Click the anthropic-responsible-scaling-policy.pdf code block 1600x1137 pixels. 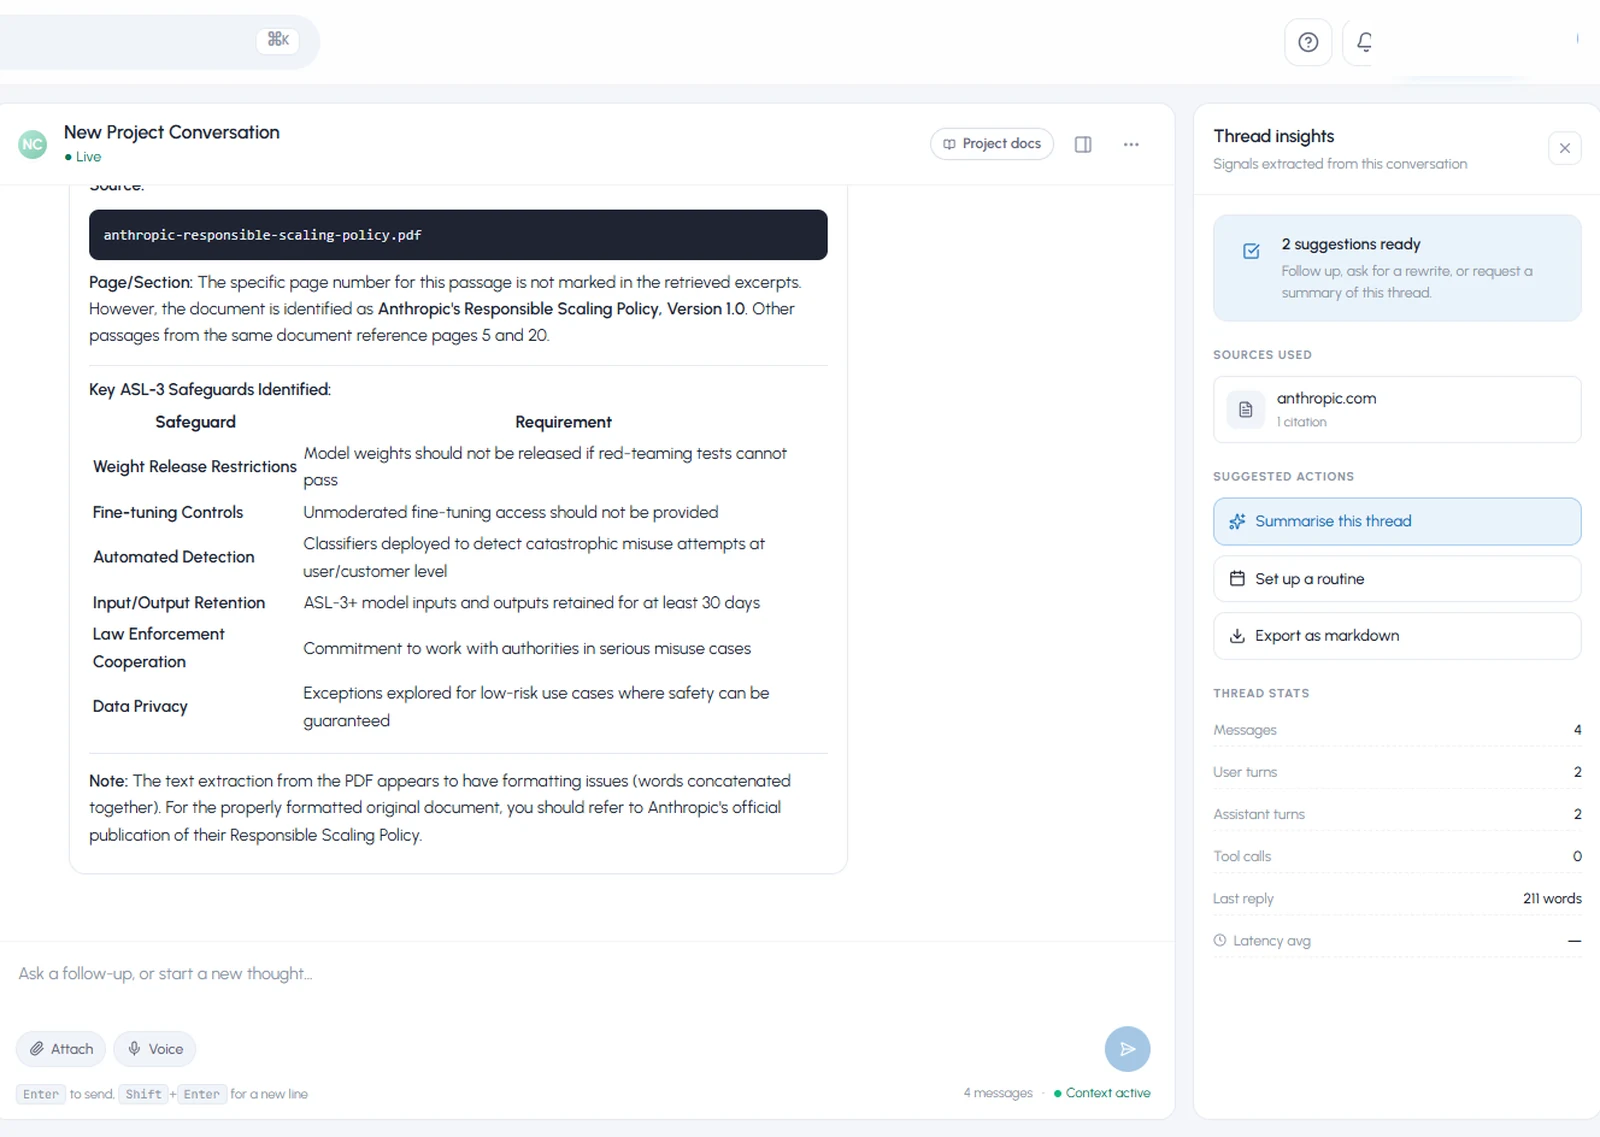(x=458, y=235)
